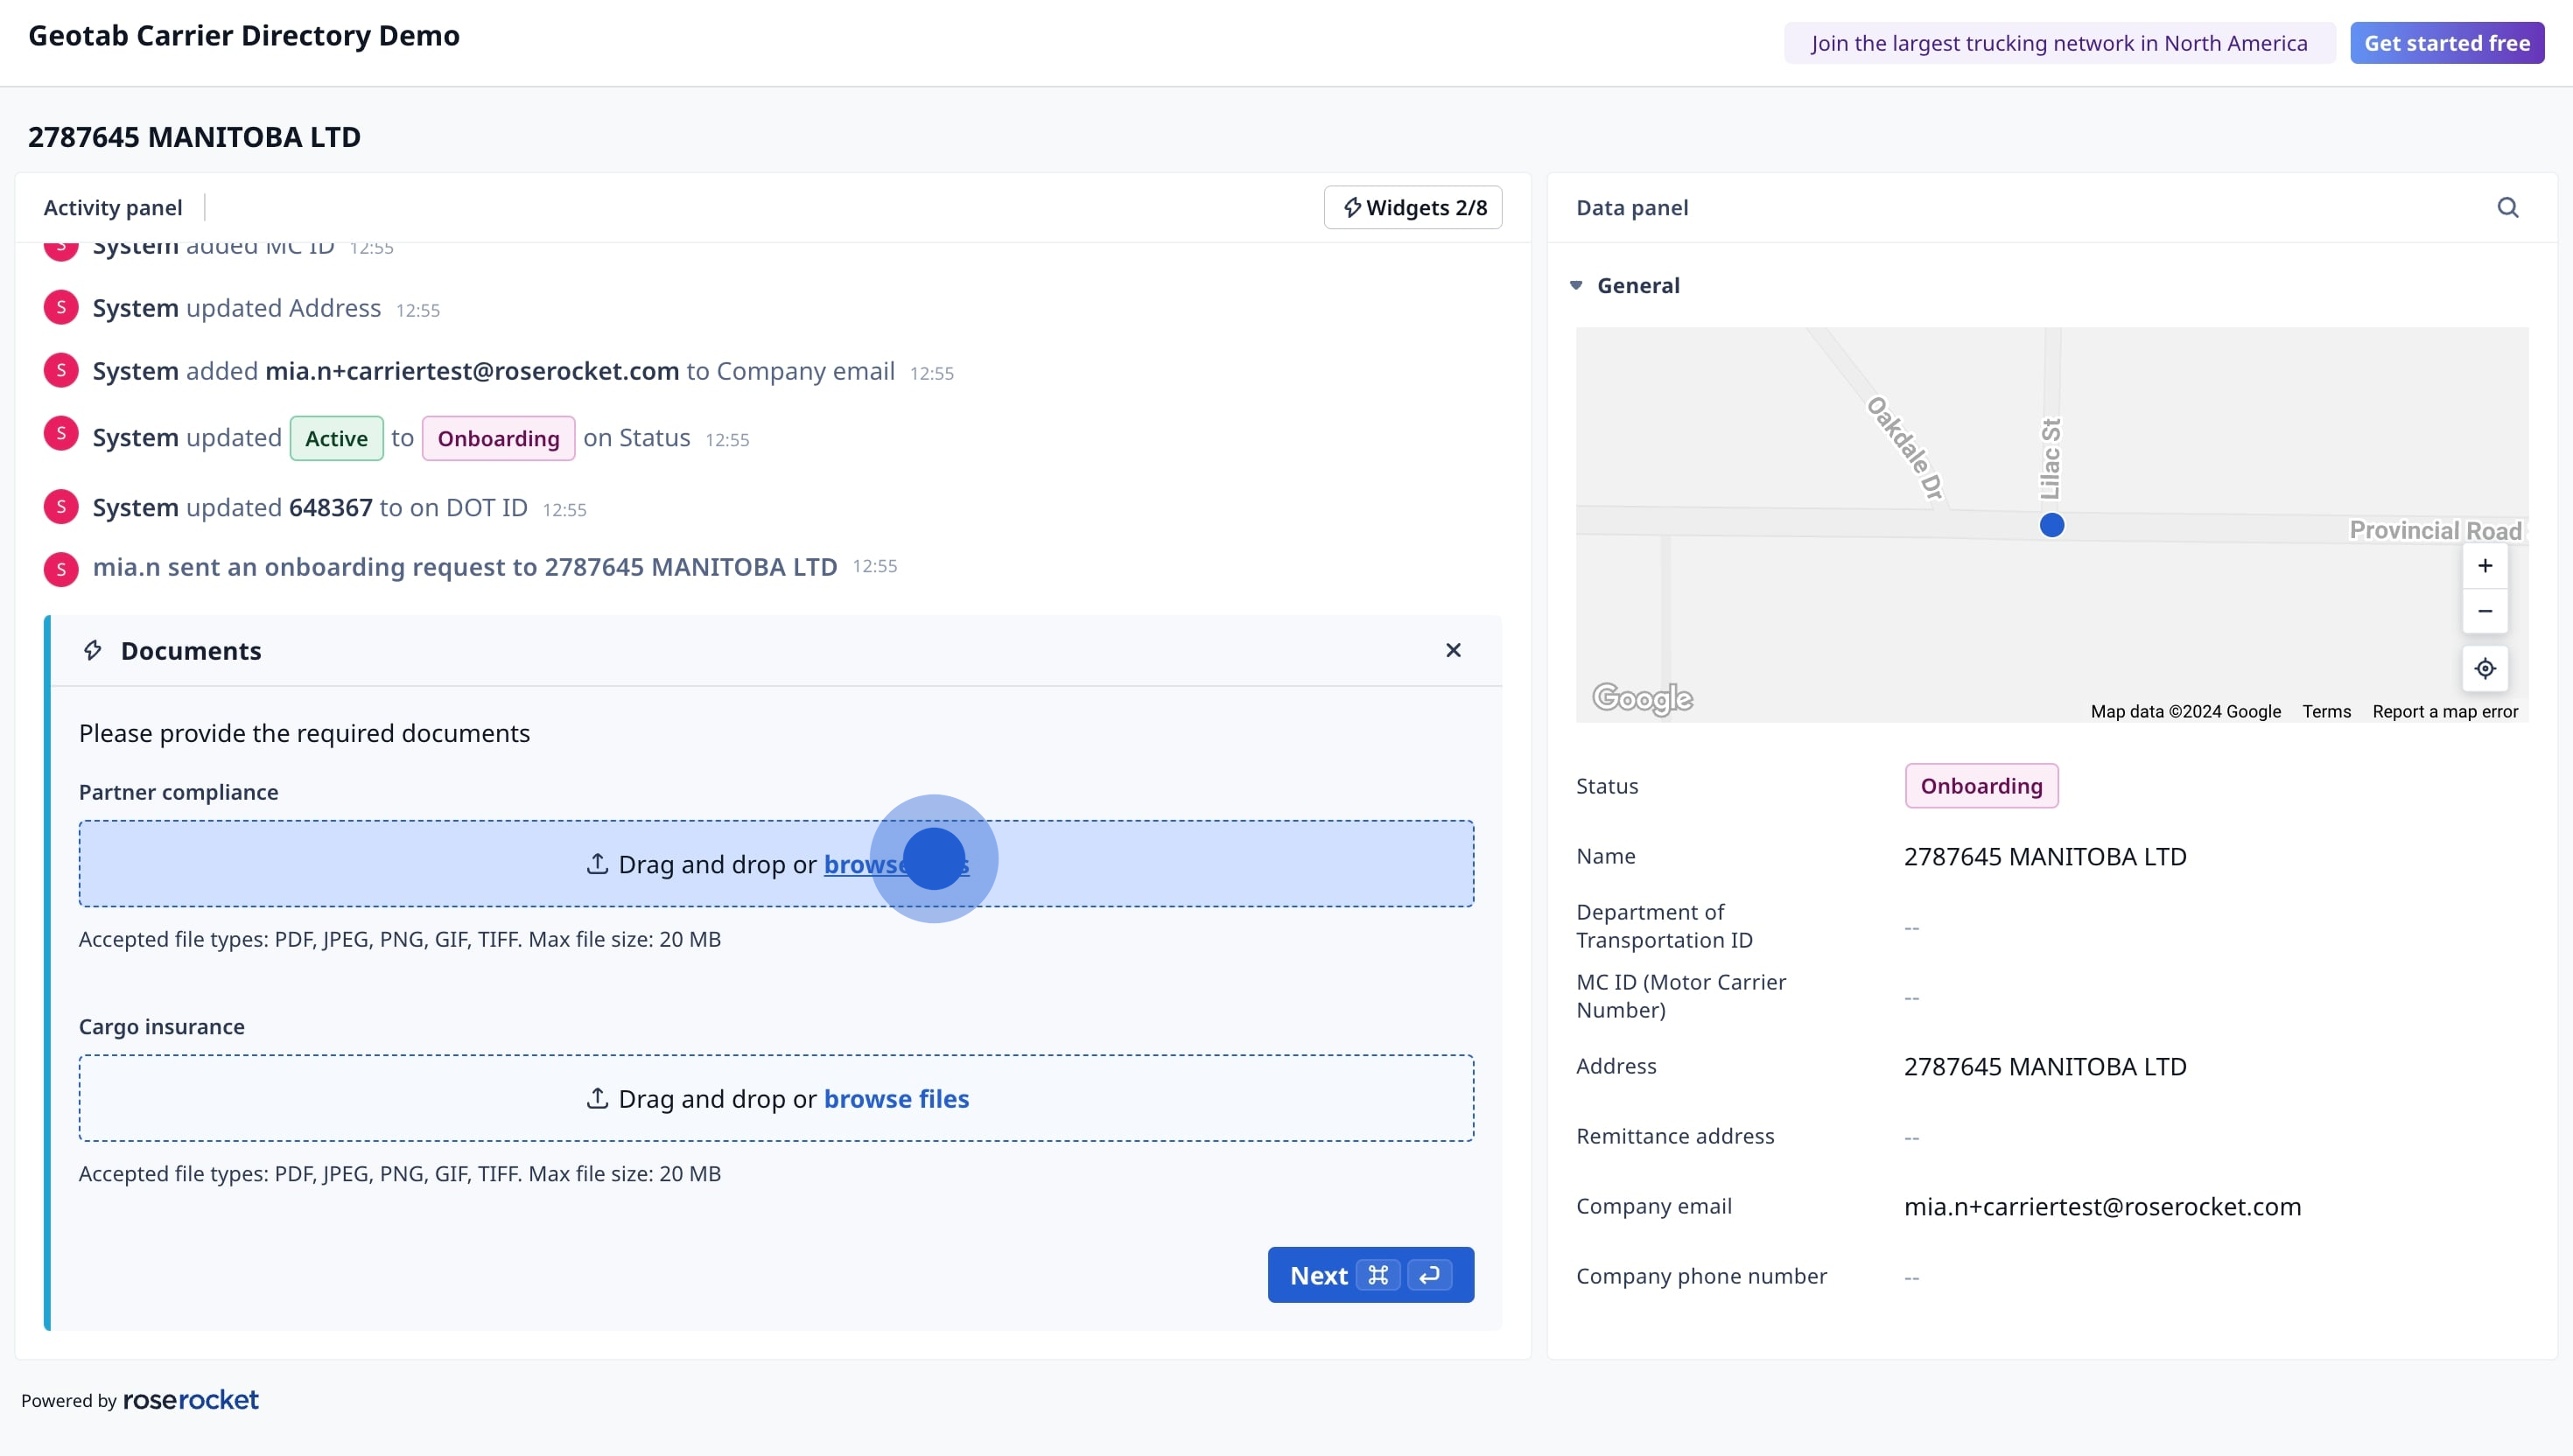Click the Company phone number value

tap(1911, 1277)
